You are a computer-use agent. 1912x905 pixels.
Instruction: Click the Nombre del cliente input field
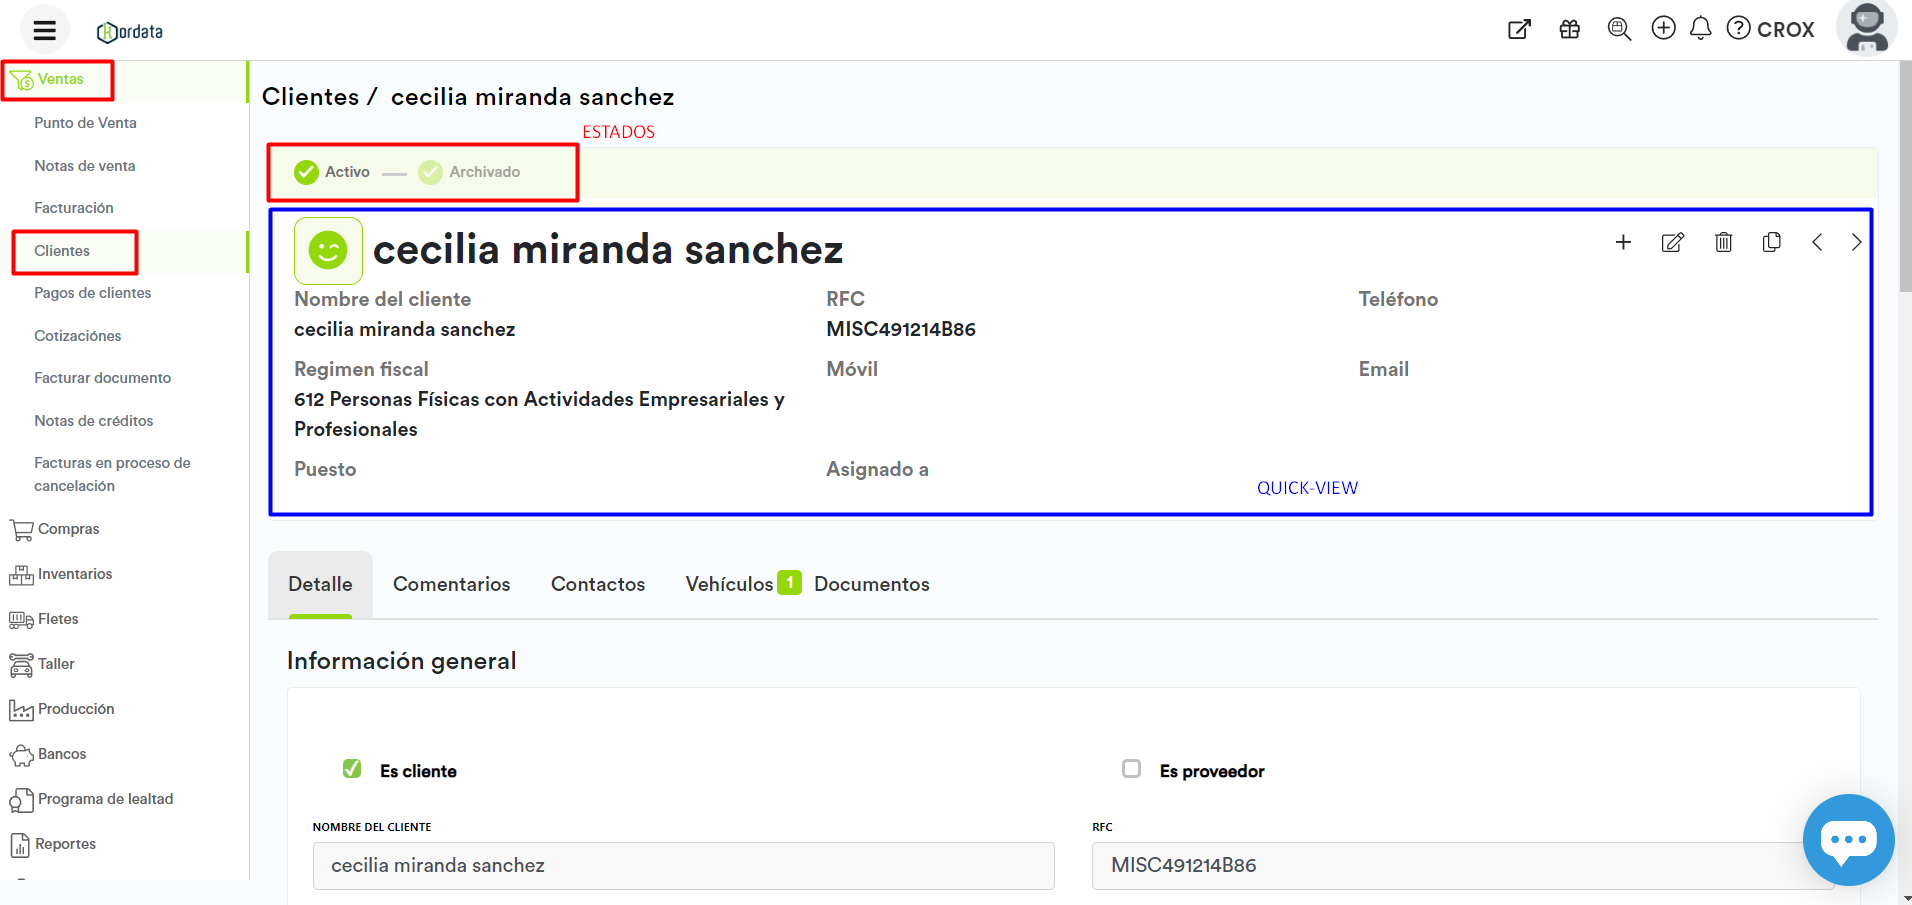(683, 866)
